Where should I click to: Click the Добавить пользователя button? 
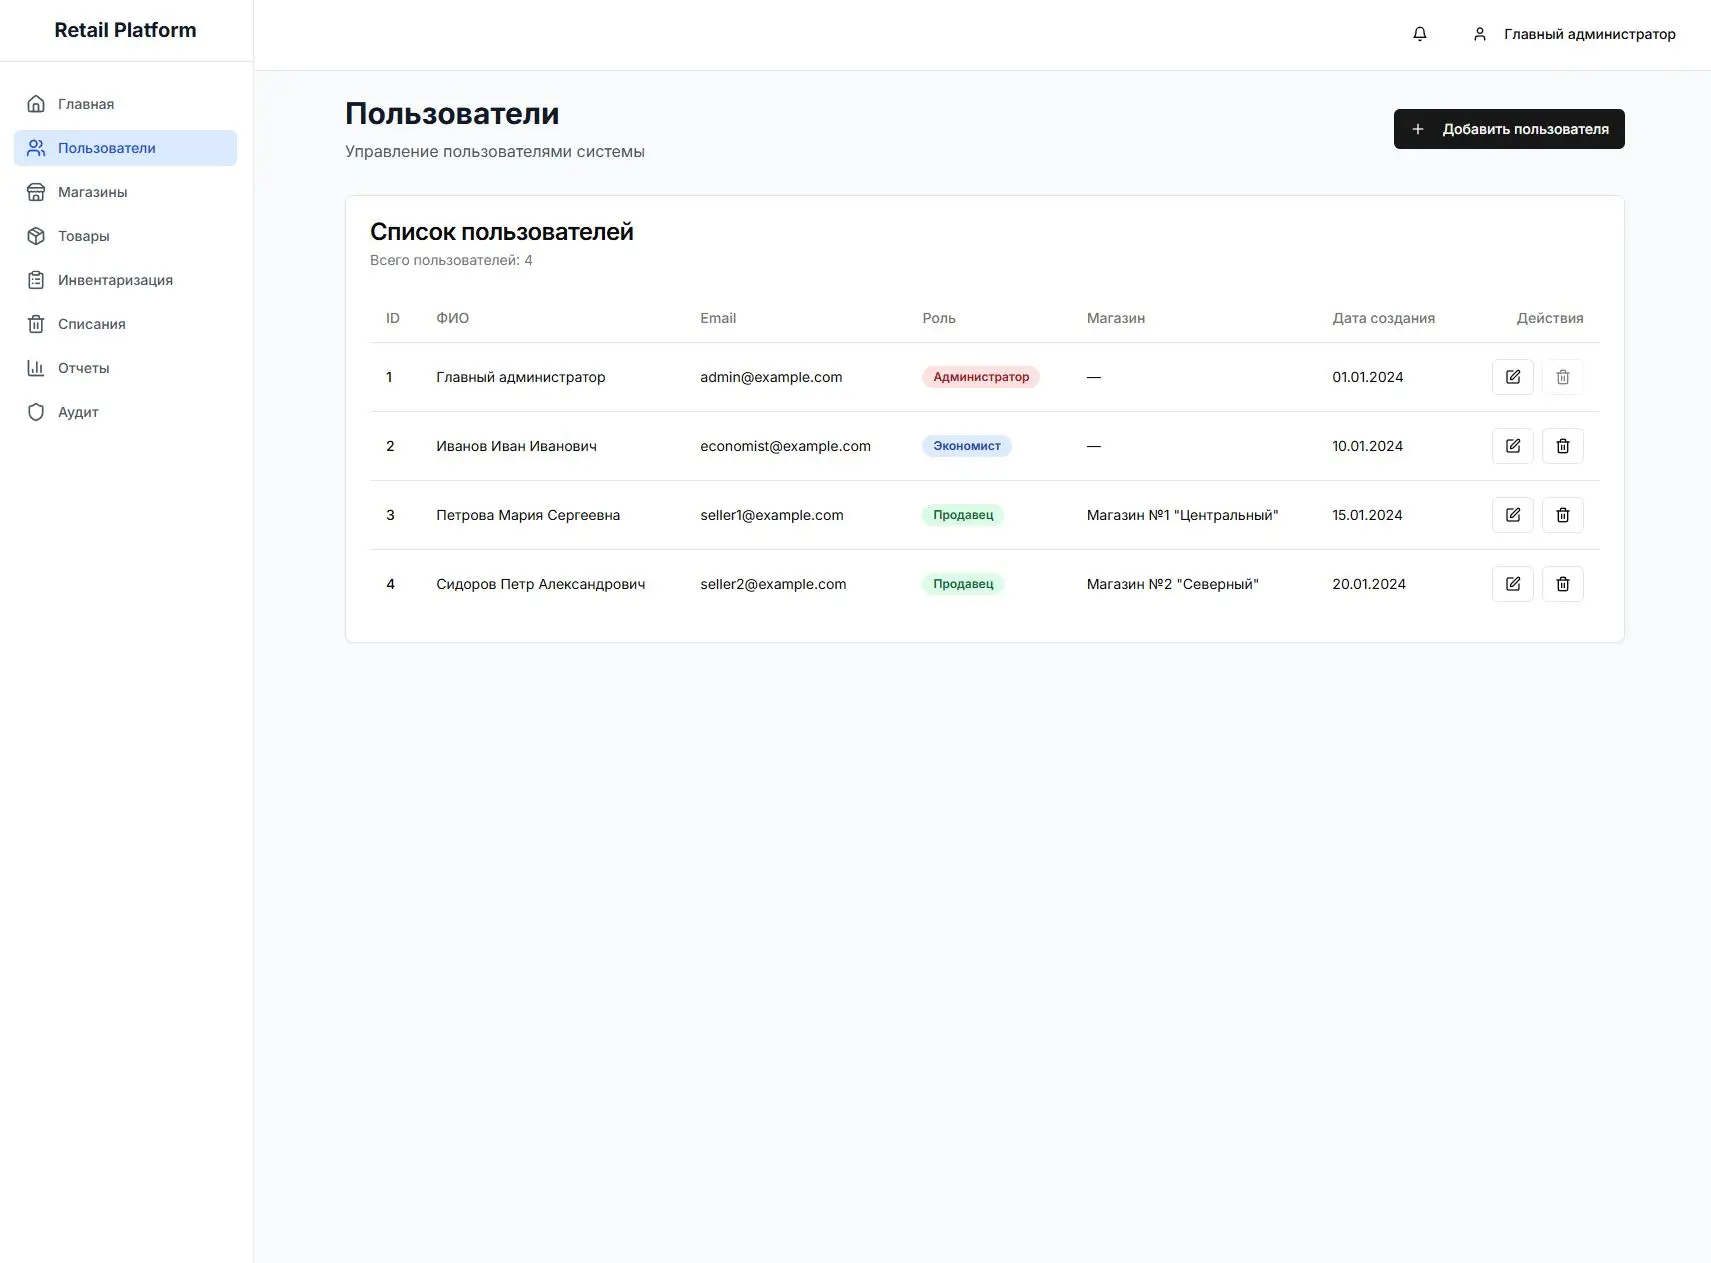(x=1508, y=129)
